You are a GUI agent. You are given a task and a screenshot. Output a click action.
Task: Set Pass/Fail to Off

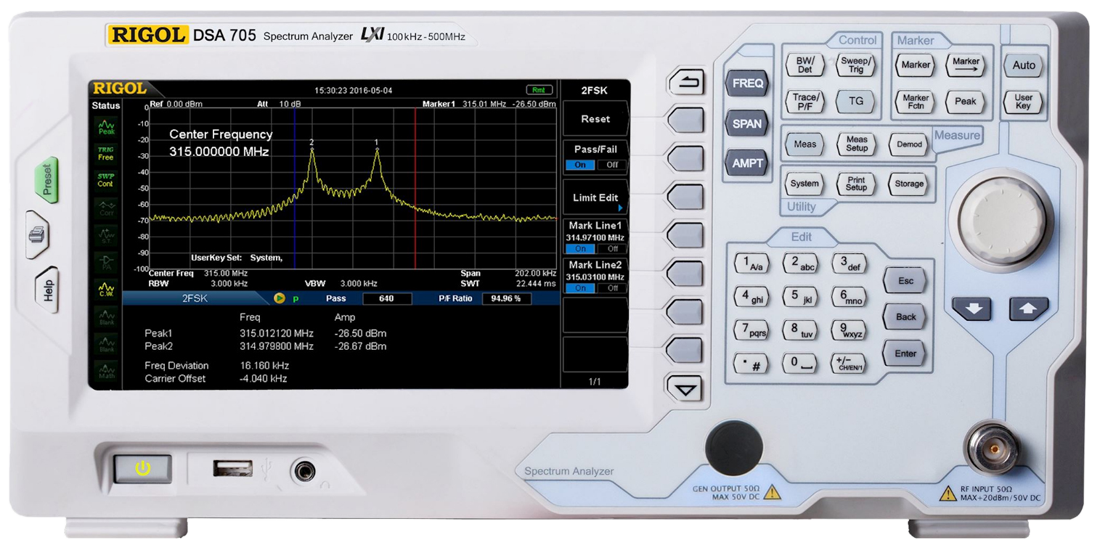[x=612, y=165]
